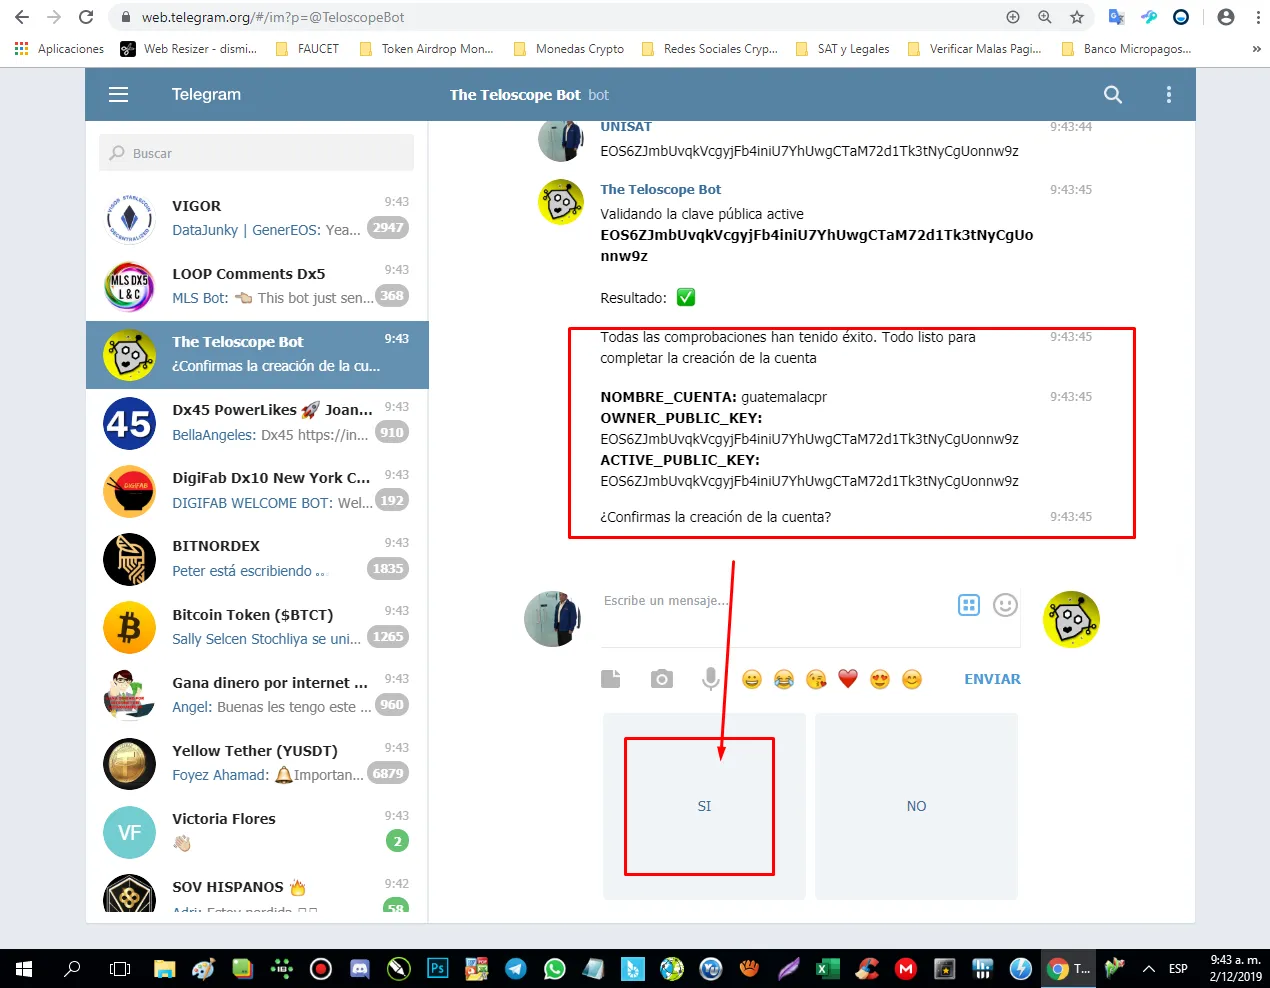Open the browser zoom magnifier icon
The width and height of the screenshot is (1270, 988).
coord(1045,17)
